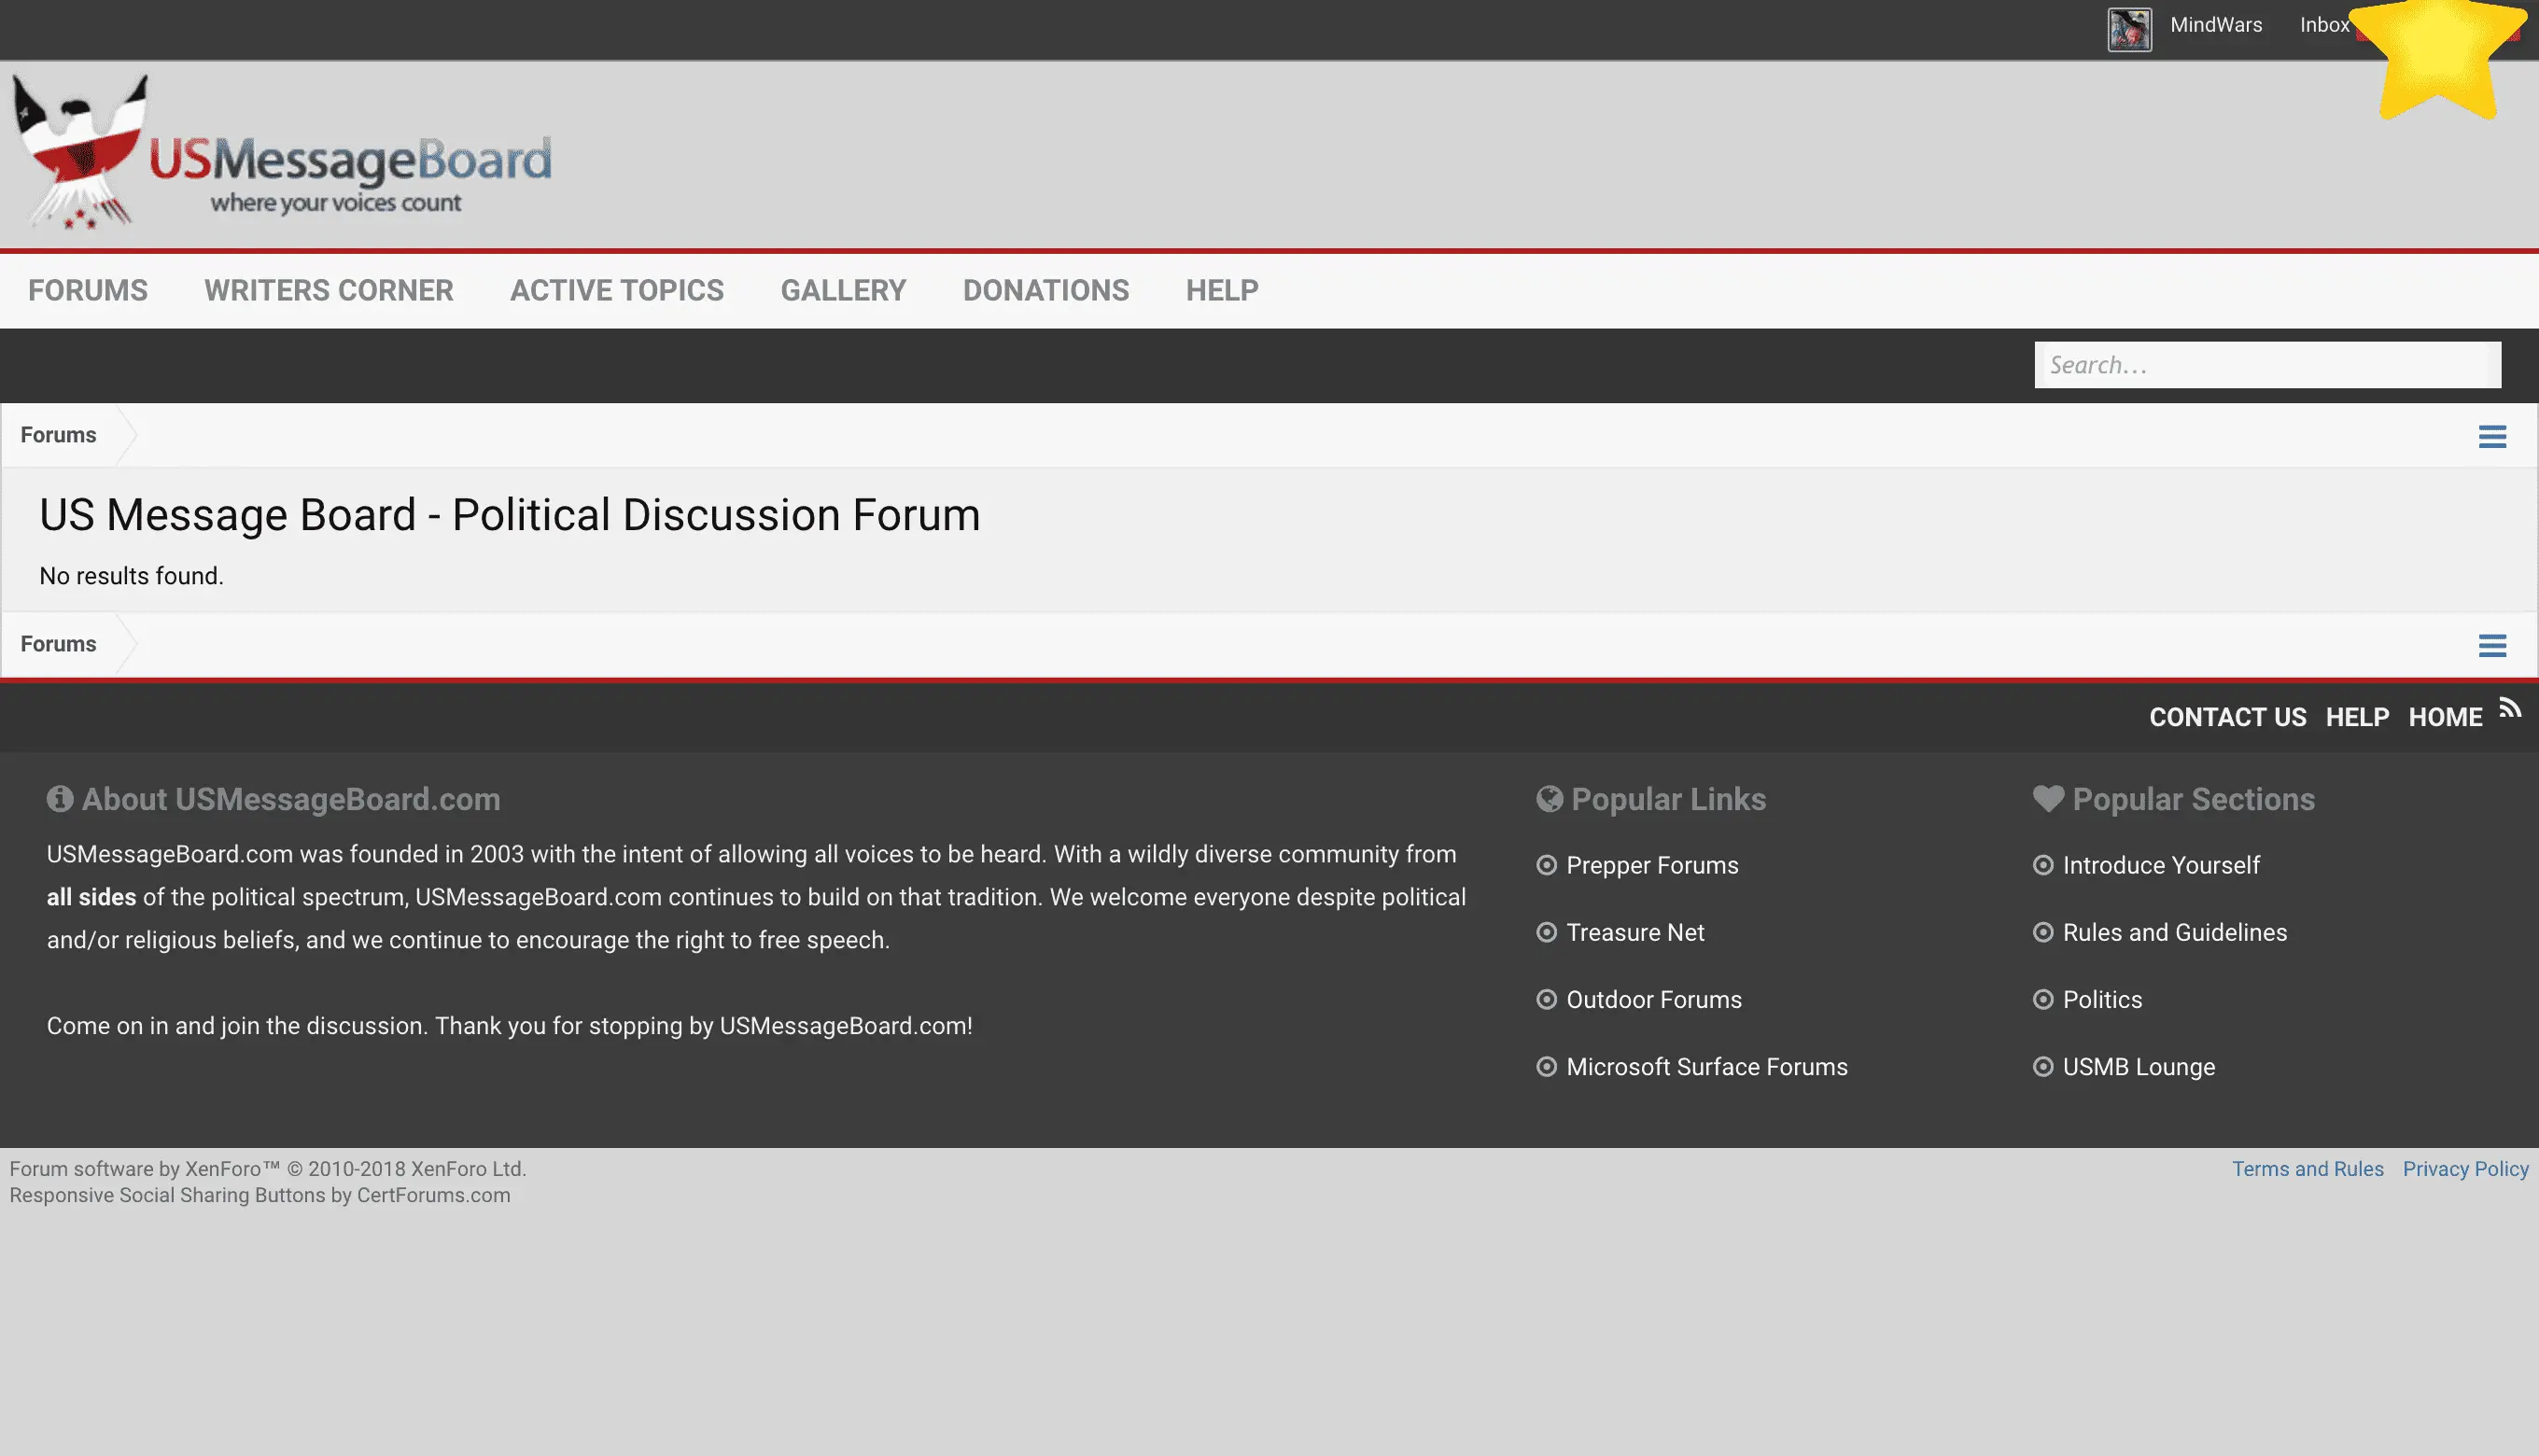The image size is (2539, 1456).
Task: Go to Introduce Yourself section
Action: pos(2161,865)
